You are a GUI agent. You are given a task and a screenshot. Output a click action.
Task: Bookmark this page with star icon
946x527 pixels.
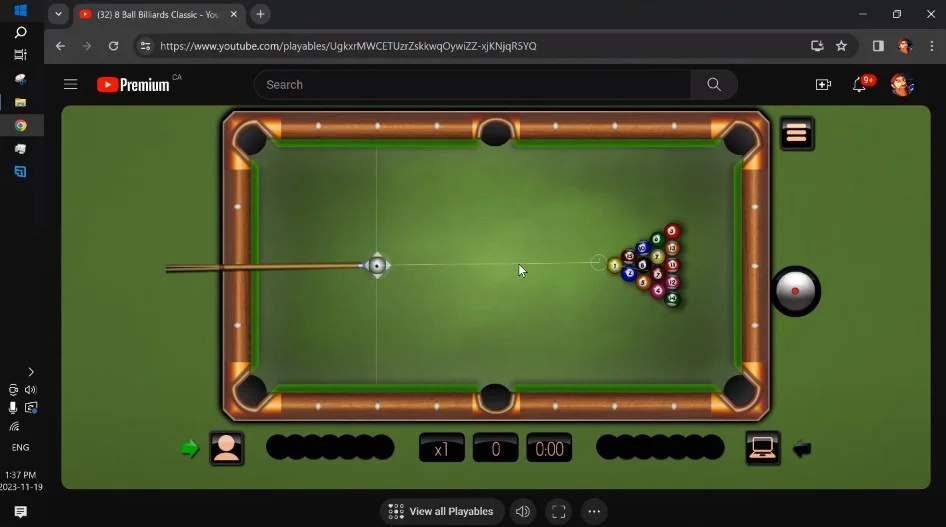tap(841, 46)
